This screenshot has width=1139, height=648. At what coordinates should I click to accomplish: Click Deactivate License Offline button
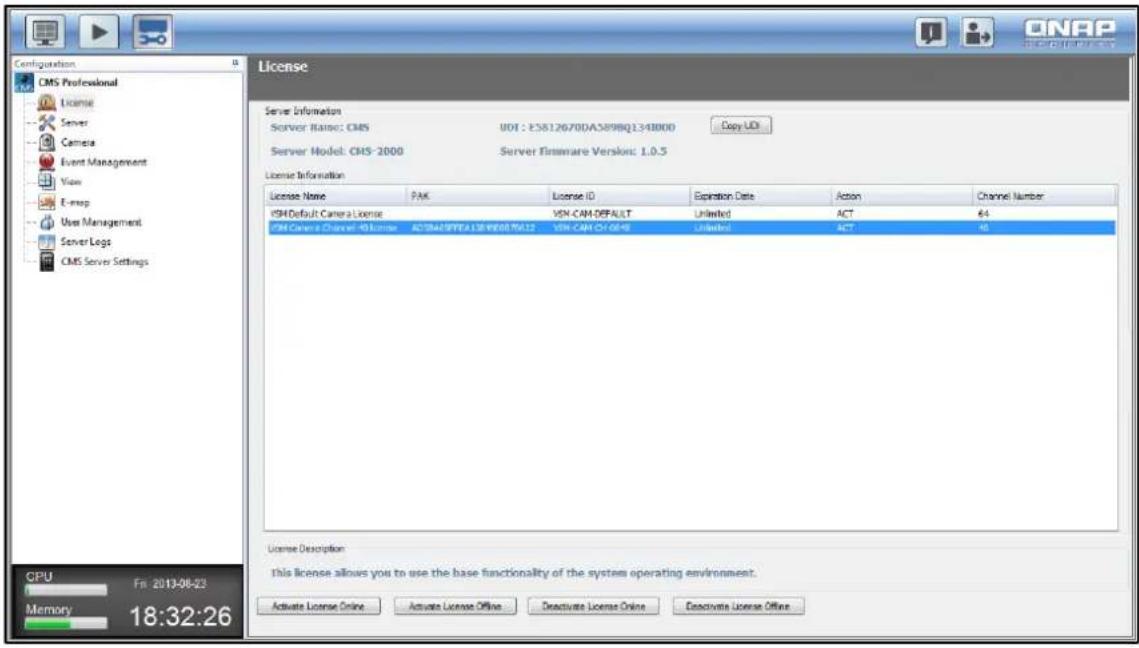[739, 606]
